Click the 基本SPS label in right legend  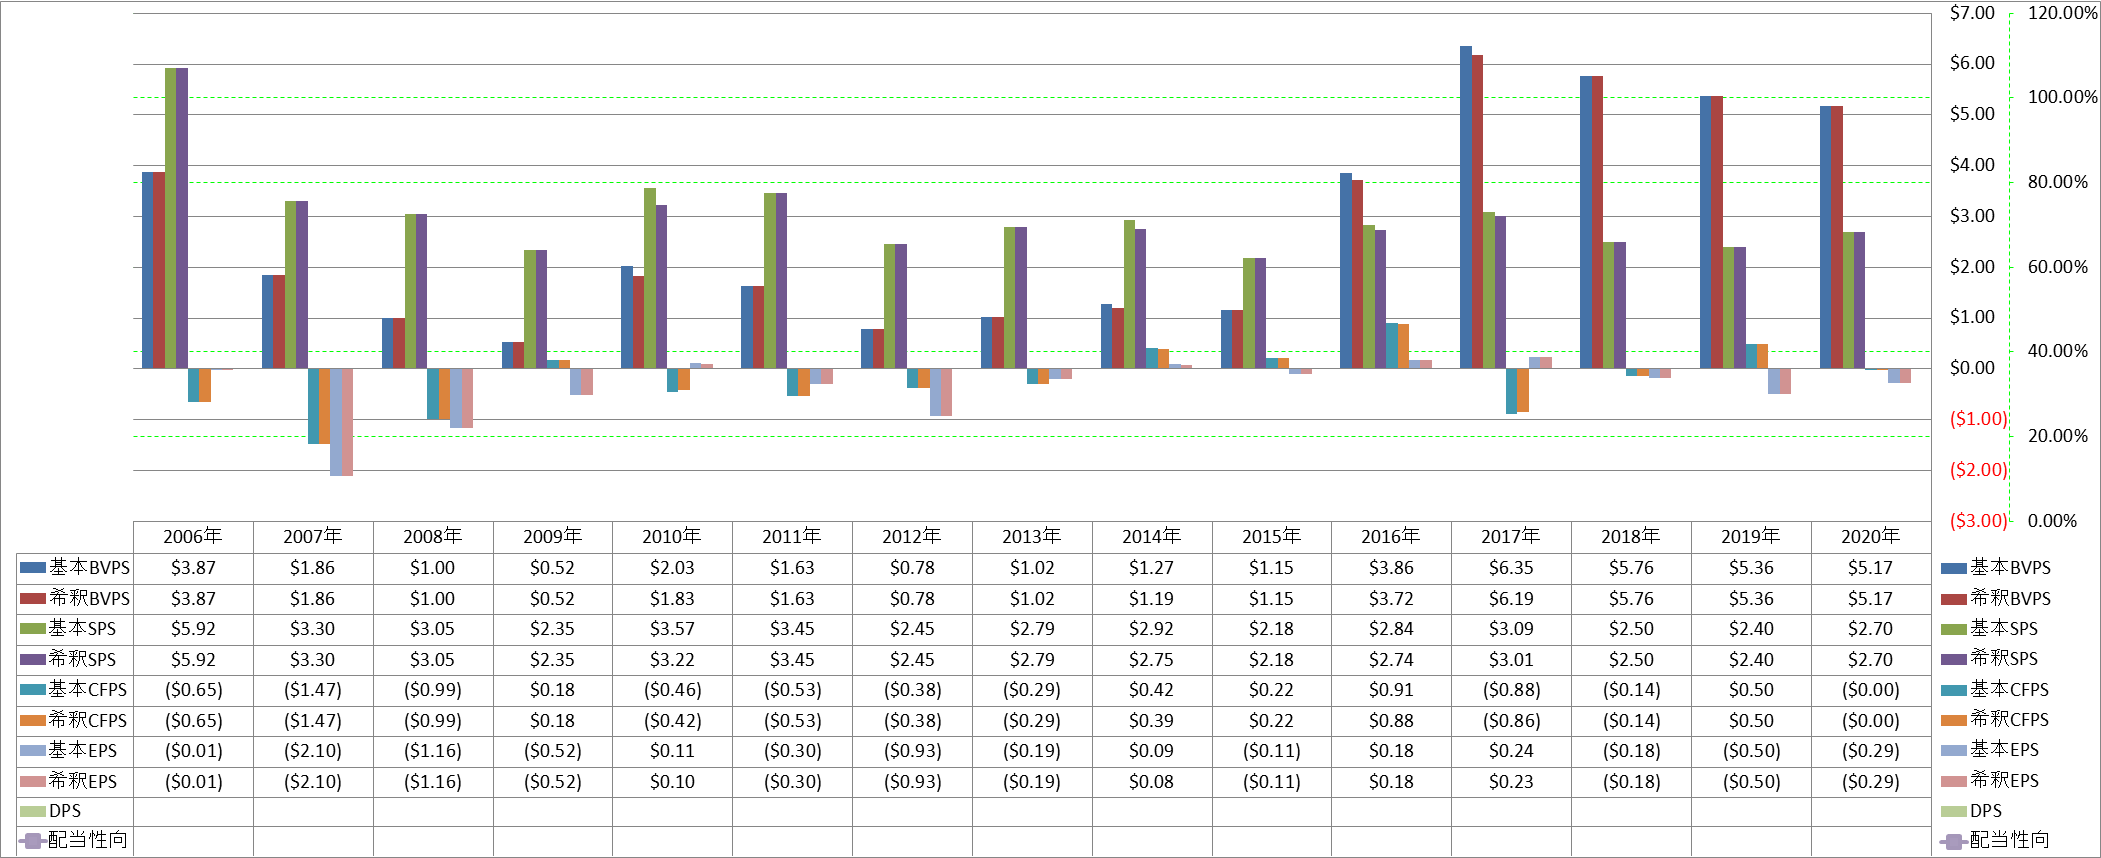point(2004,629)
